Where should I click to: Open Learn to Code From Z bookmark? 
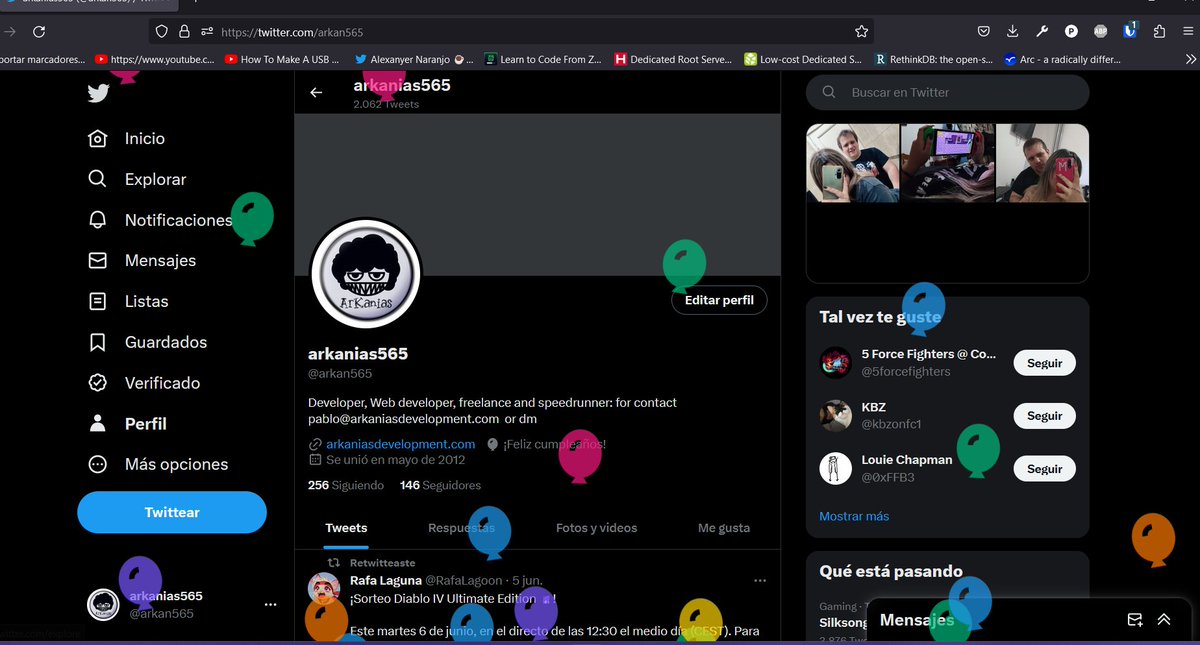pyautogui.click(x=543, y=59)
